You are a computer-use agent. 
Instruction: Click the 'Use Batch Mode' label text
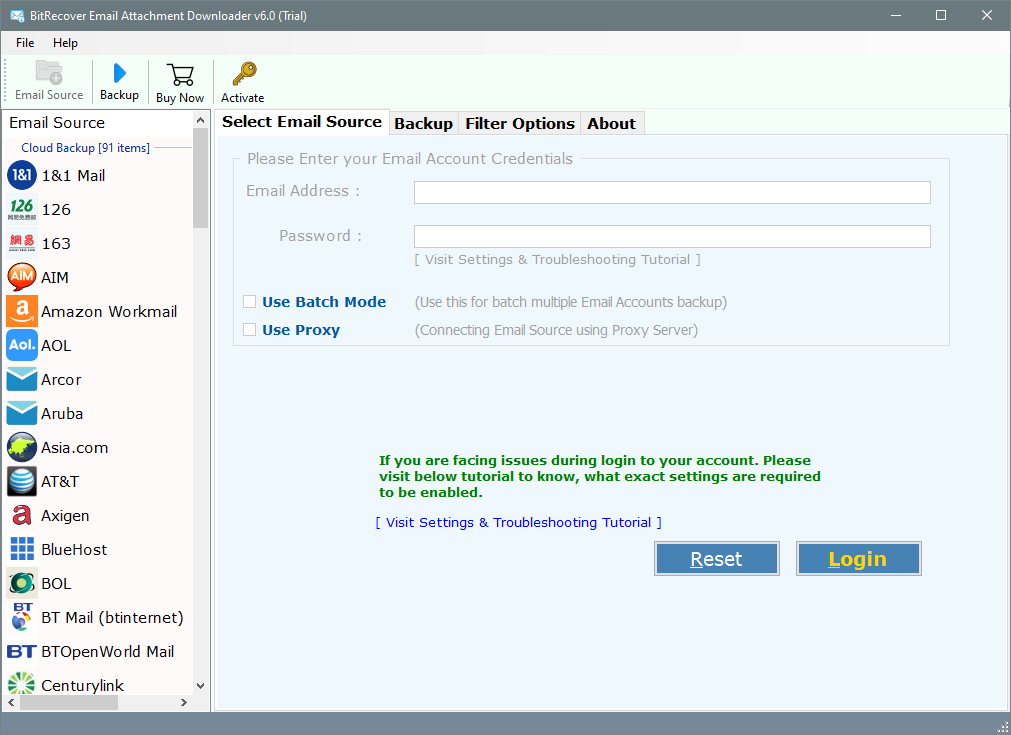coord(324,302)
